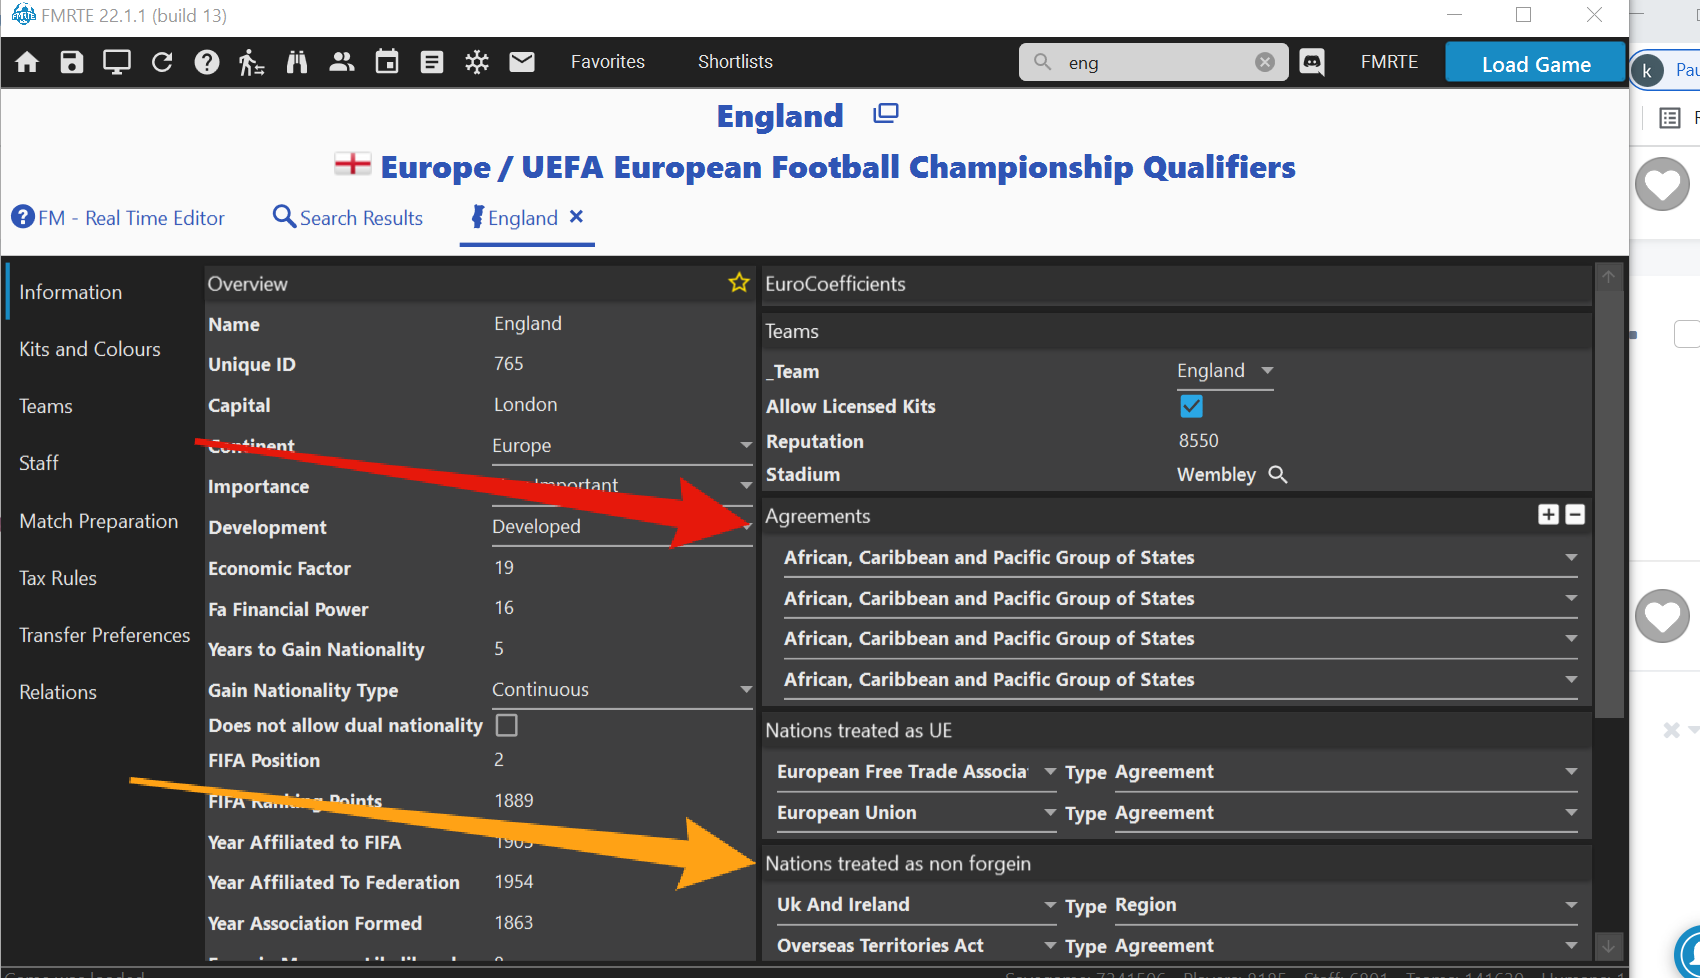Open the calendar icon in toolbar
The image size is (1700, 978).
pyautogui.click(x=387, y=62)
